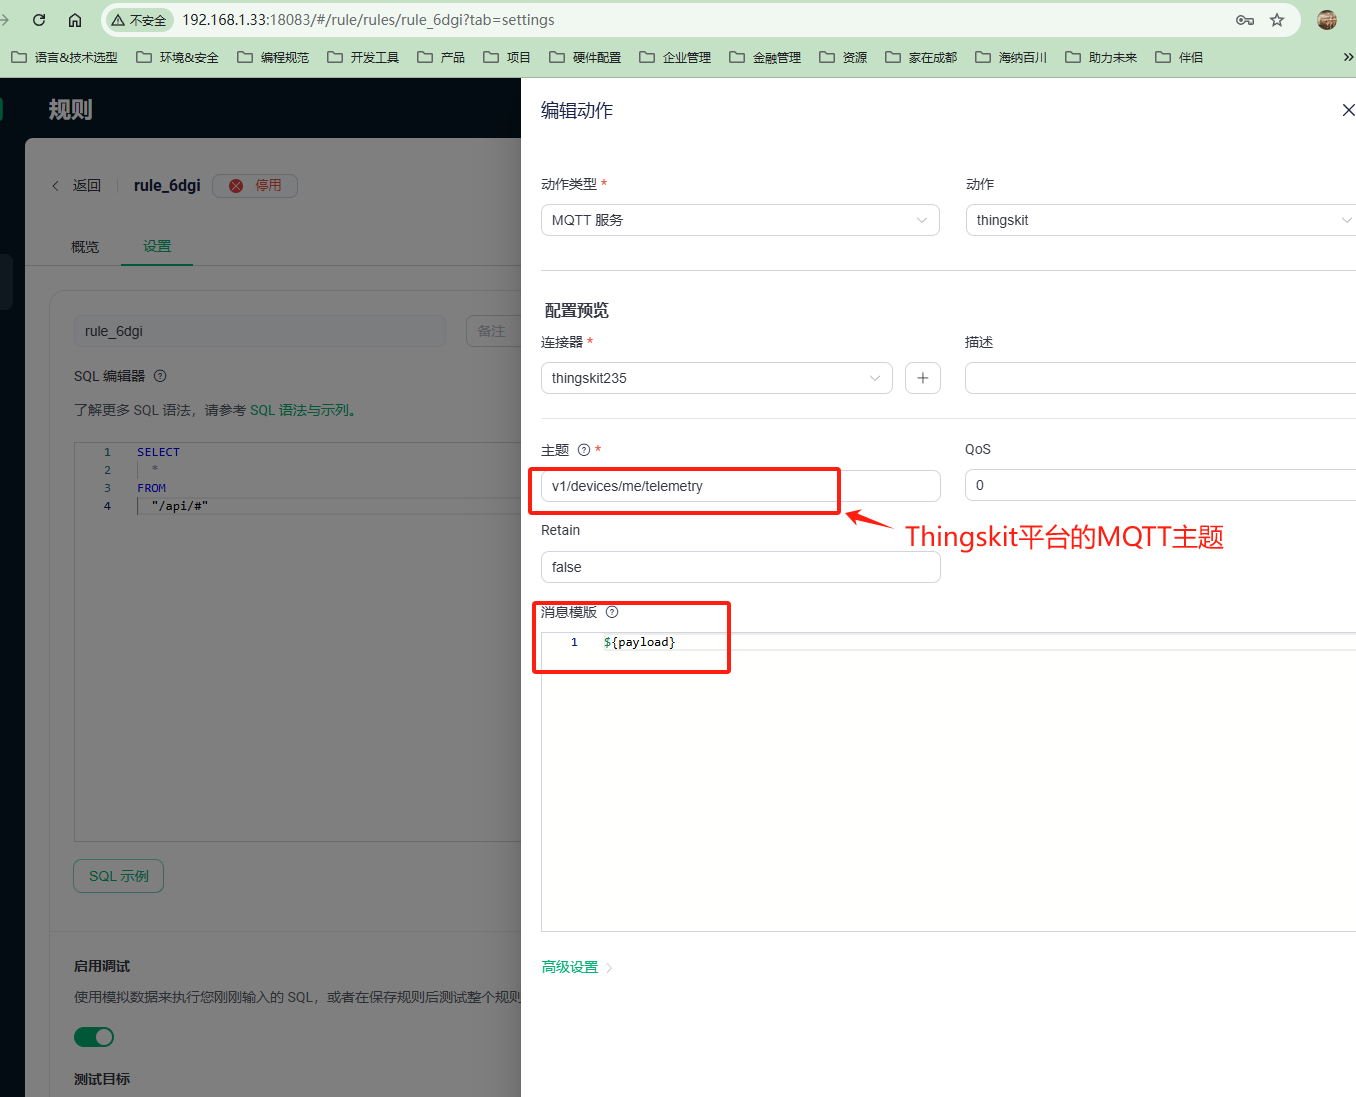
Task: Open the 动作类型 MQTT 服务 dropdown
Action: pos(740,220)
